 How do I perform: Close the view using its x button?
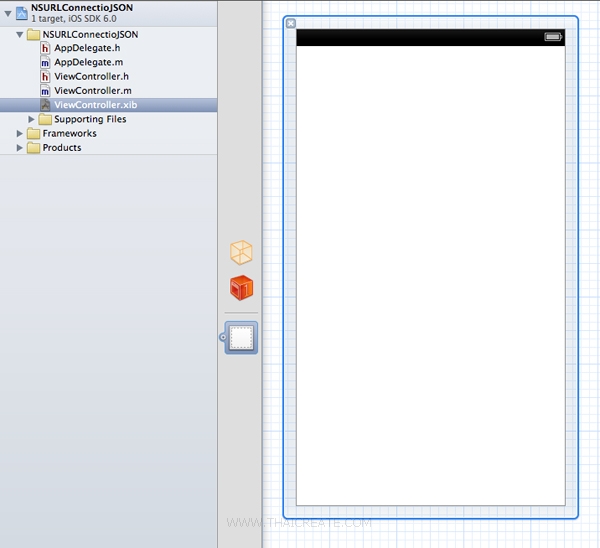pos(290,23)
